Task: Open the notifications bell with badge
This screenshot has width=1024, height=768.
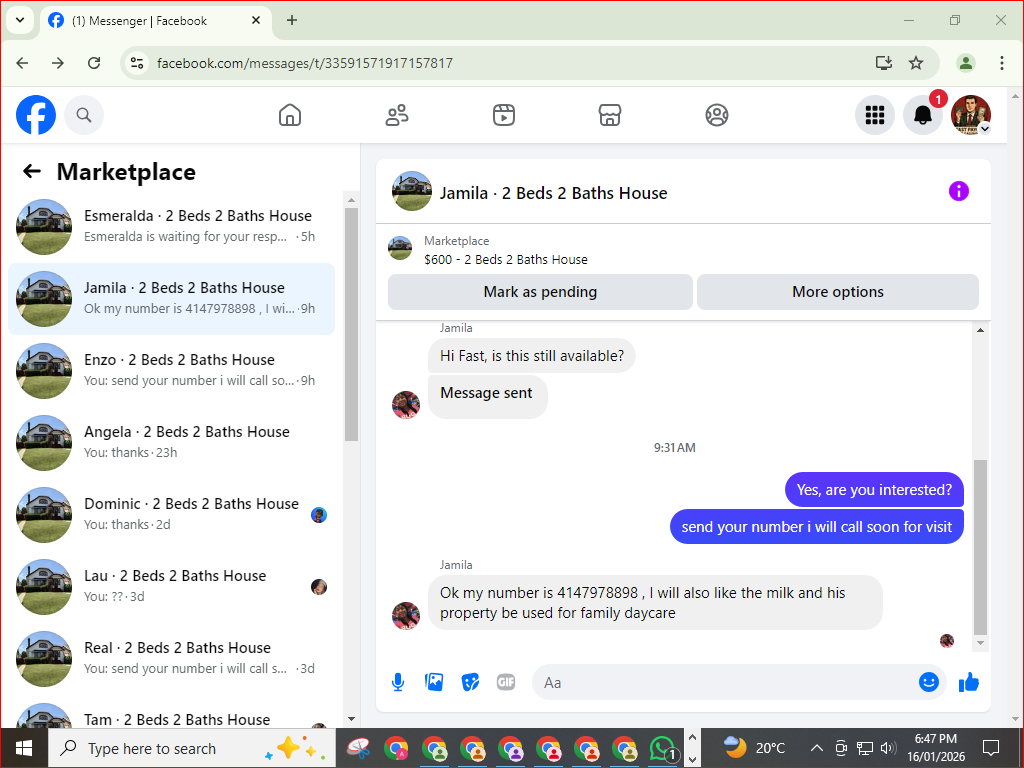Action: tap(923, 115)
